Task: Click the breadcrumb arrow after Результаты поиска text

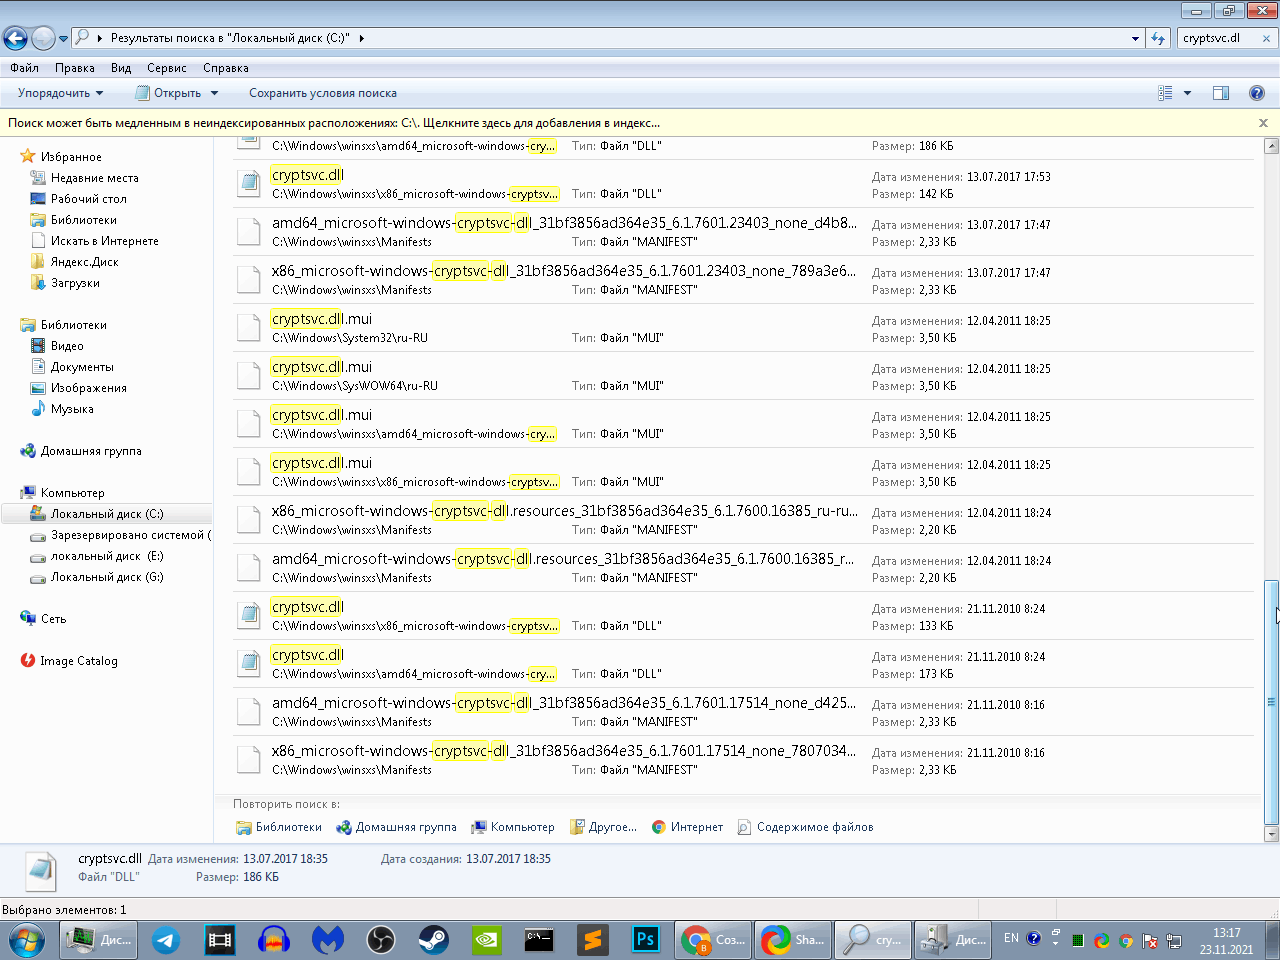Action: point(361,38)
